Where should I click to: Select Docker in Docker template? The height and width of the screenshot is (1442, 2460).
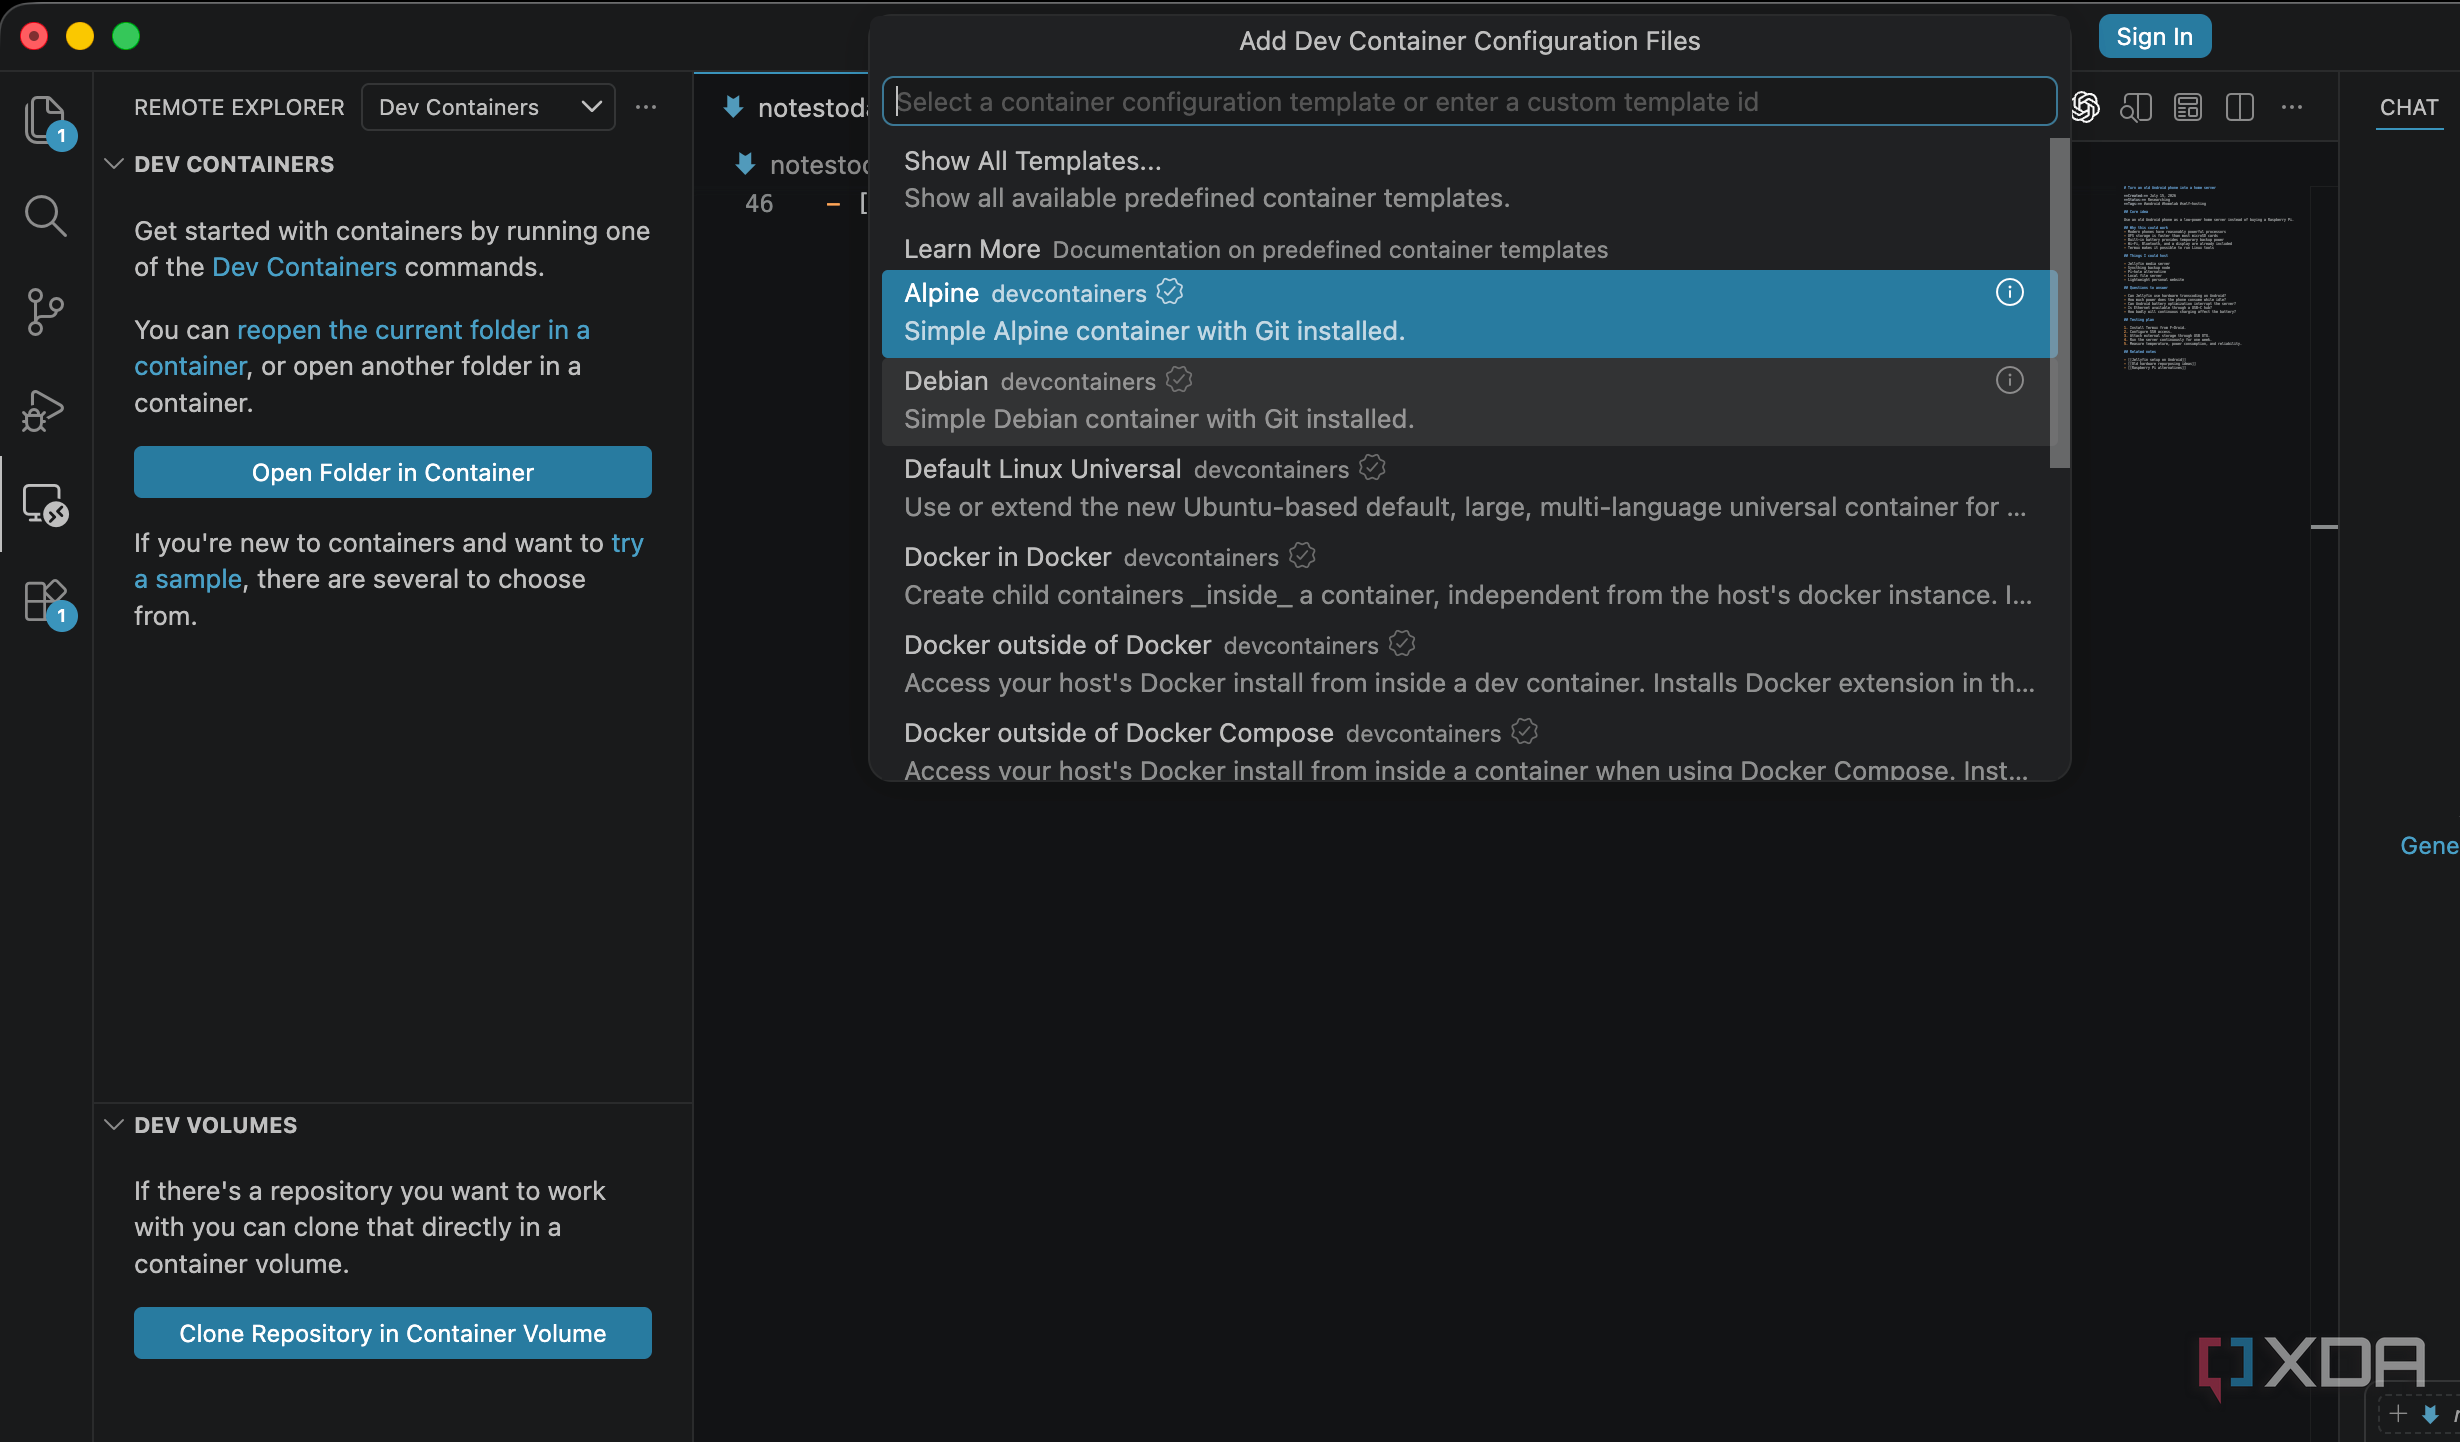coord(1466,577)
